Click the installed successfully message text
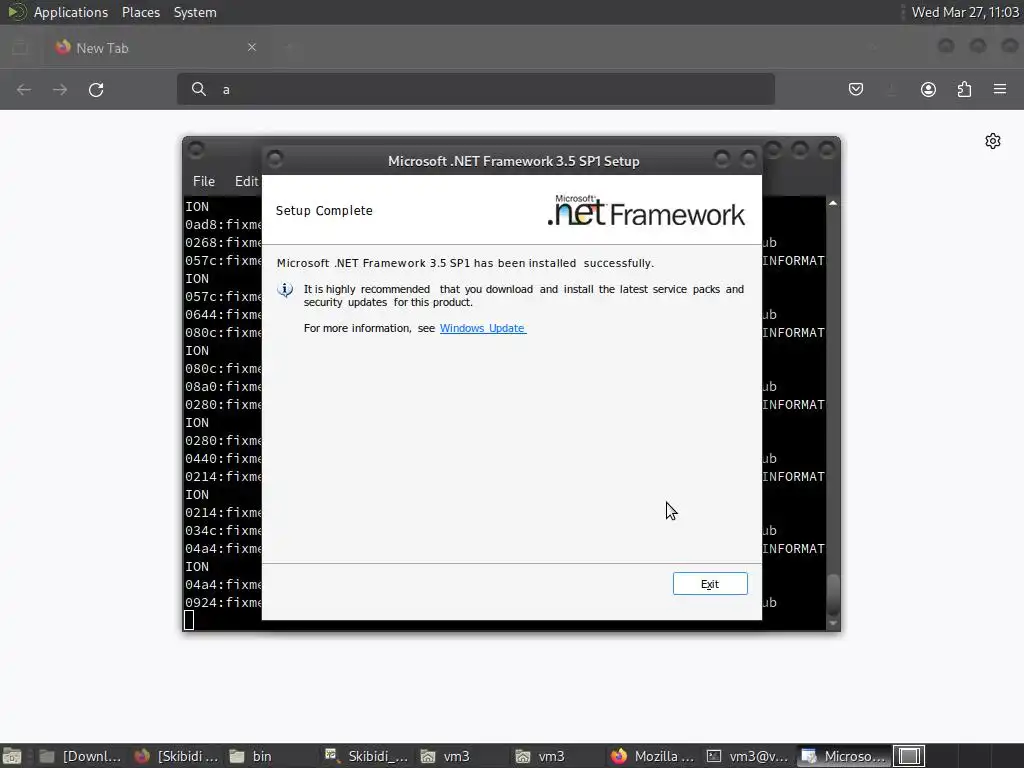This screenshot has width=1024, height=768. click(x=465, y=263)
